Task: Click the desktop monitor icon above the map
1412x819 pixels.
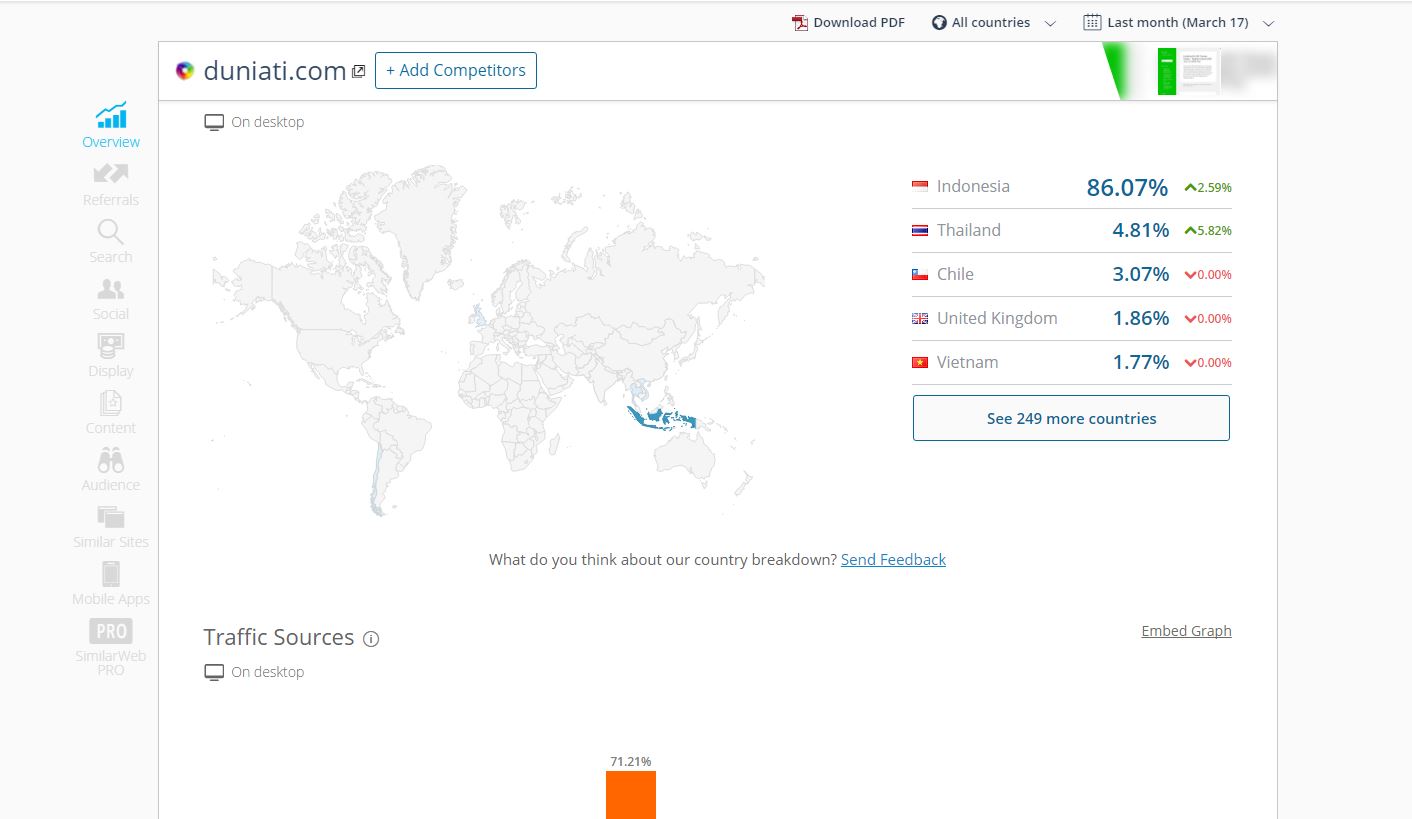Action: click(x=213, y=122)
